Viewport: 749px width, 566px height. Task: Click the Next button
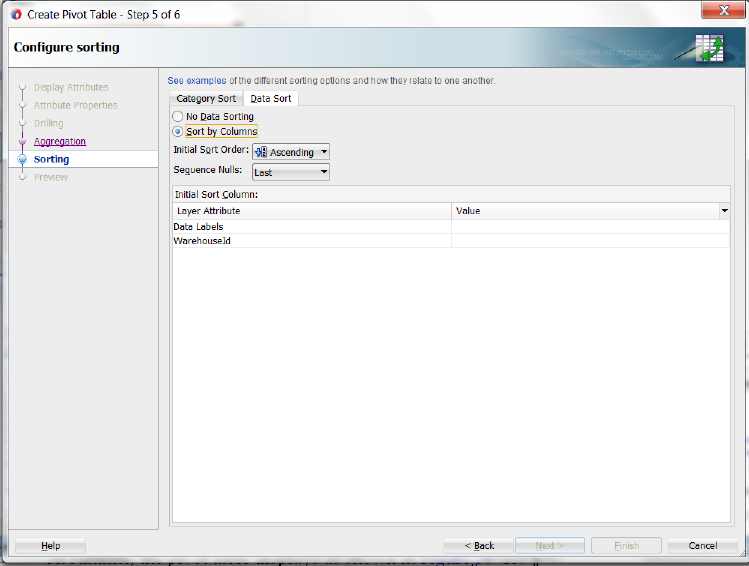tap(550, 545)
